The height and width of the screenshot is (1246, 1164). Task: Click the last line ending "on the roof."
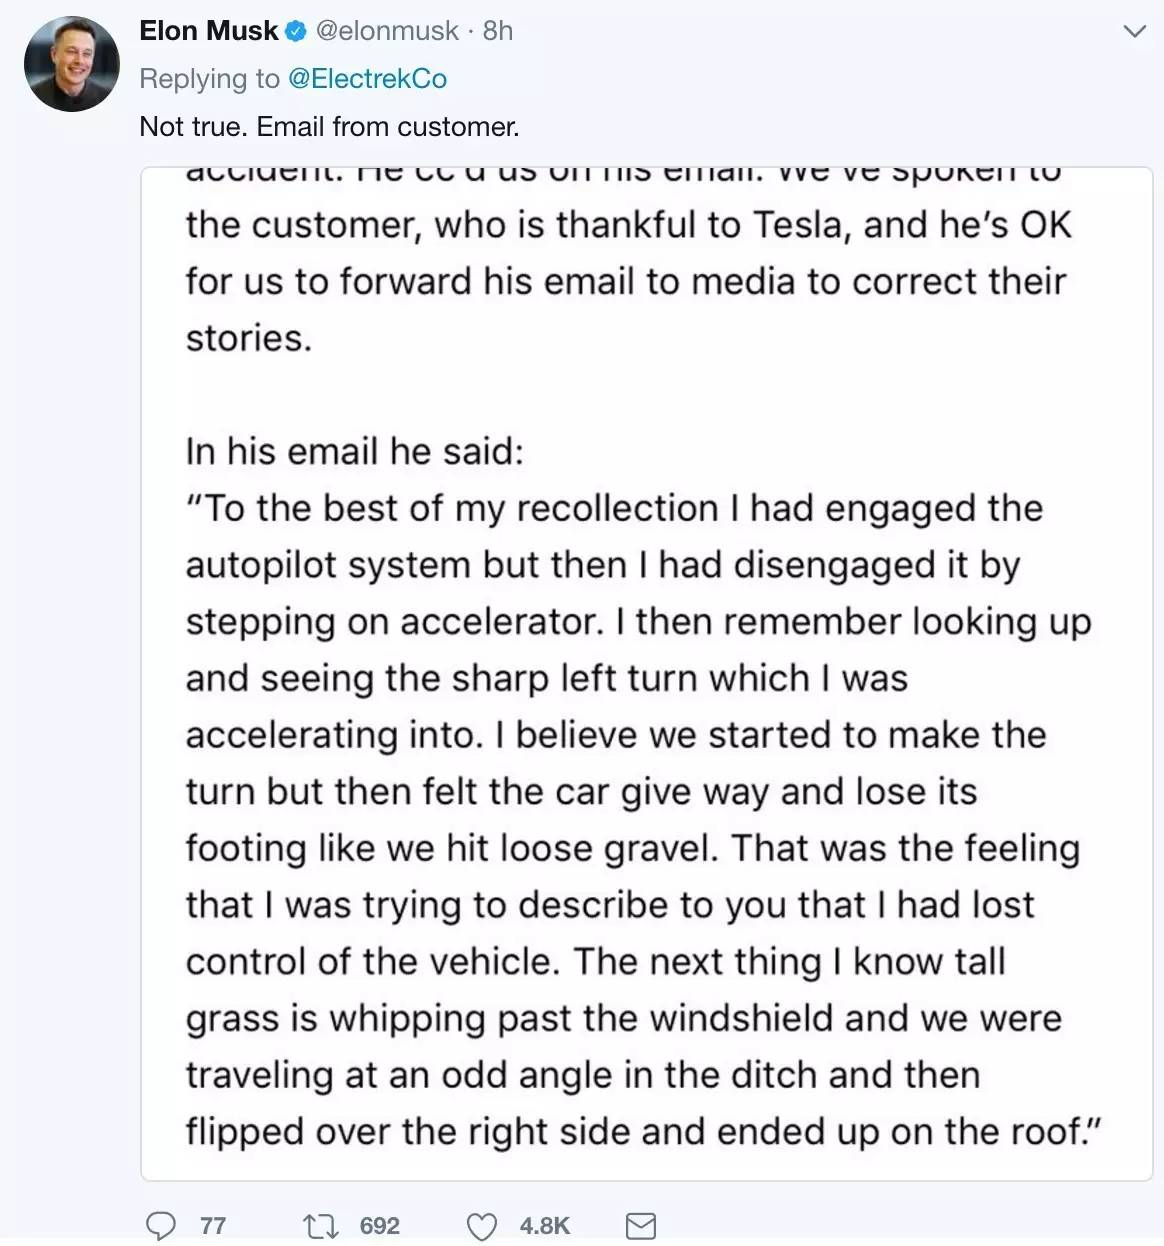pos(642,1131)
